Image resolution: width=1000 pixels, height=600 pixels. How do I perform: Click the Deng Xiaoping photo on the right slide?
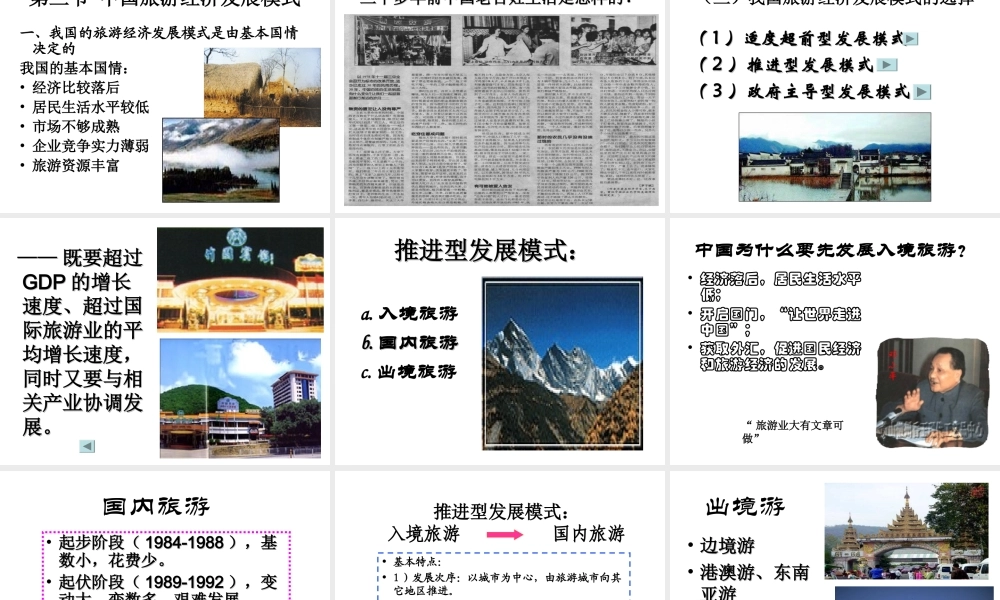[931, 392]
